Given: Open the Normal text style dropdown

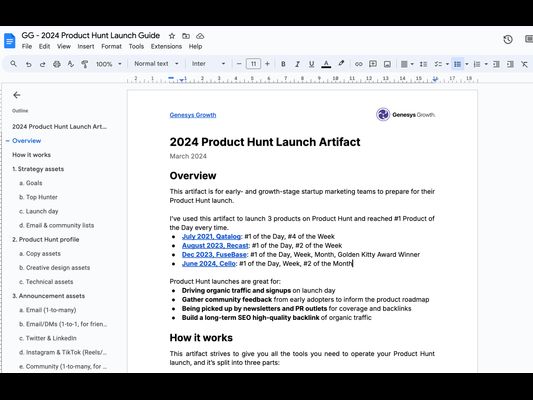Looking at the screenshot, I should tap(156, 64).
